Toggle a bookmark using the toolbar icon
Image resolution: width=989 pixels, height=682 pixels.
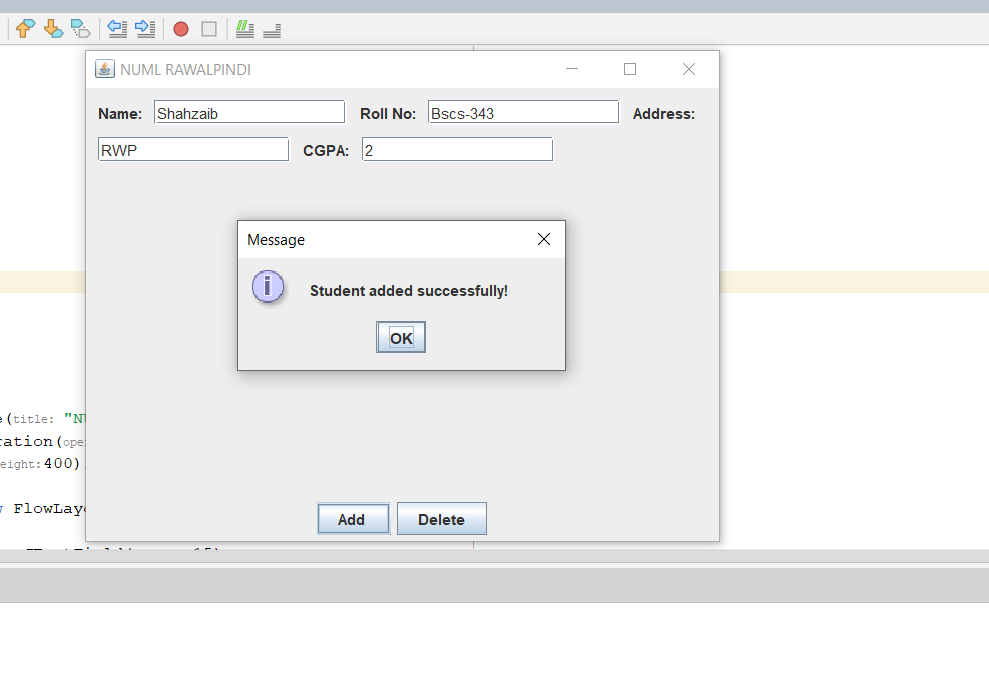[81, 29]
